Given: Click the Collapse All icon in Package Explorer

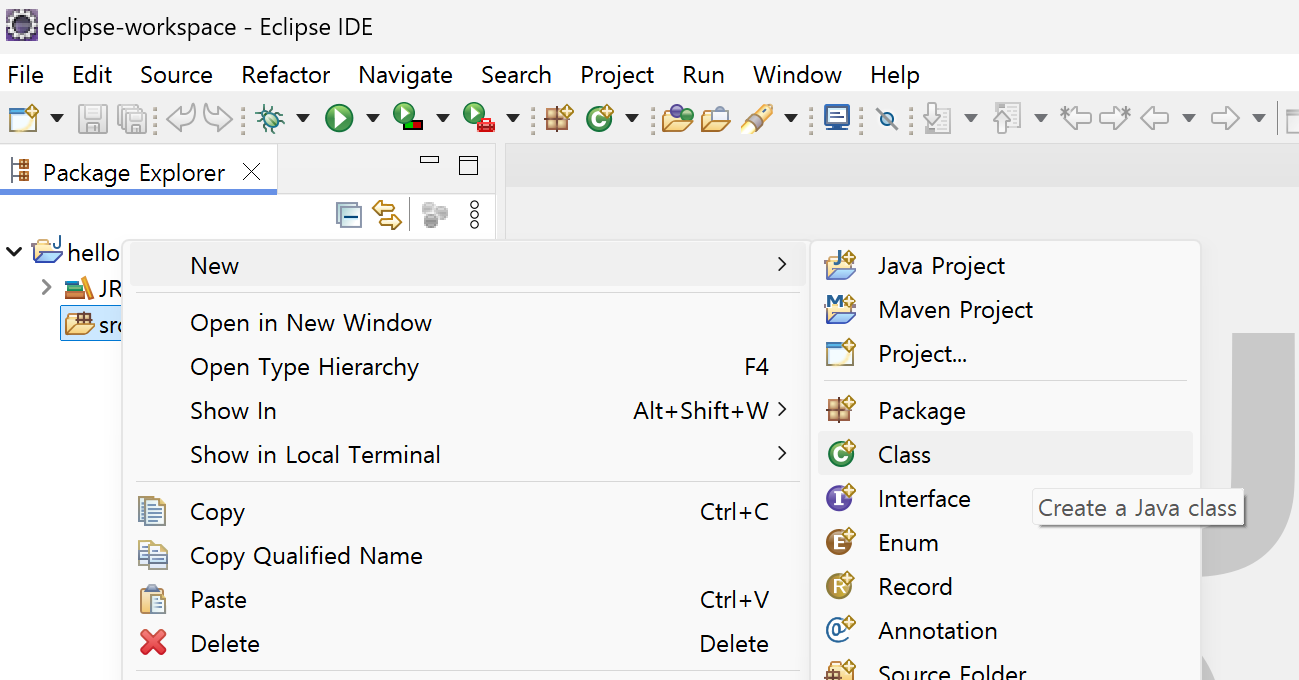Looking at the screenshot, I should (349, 214).
